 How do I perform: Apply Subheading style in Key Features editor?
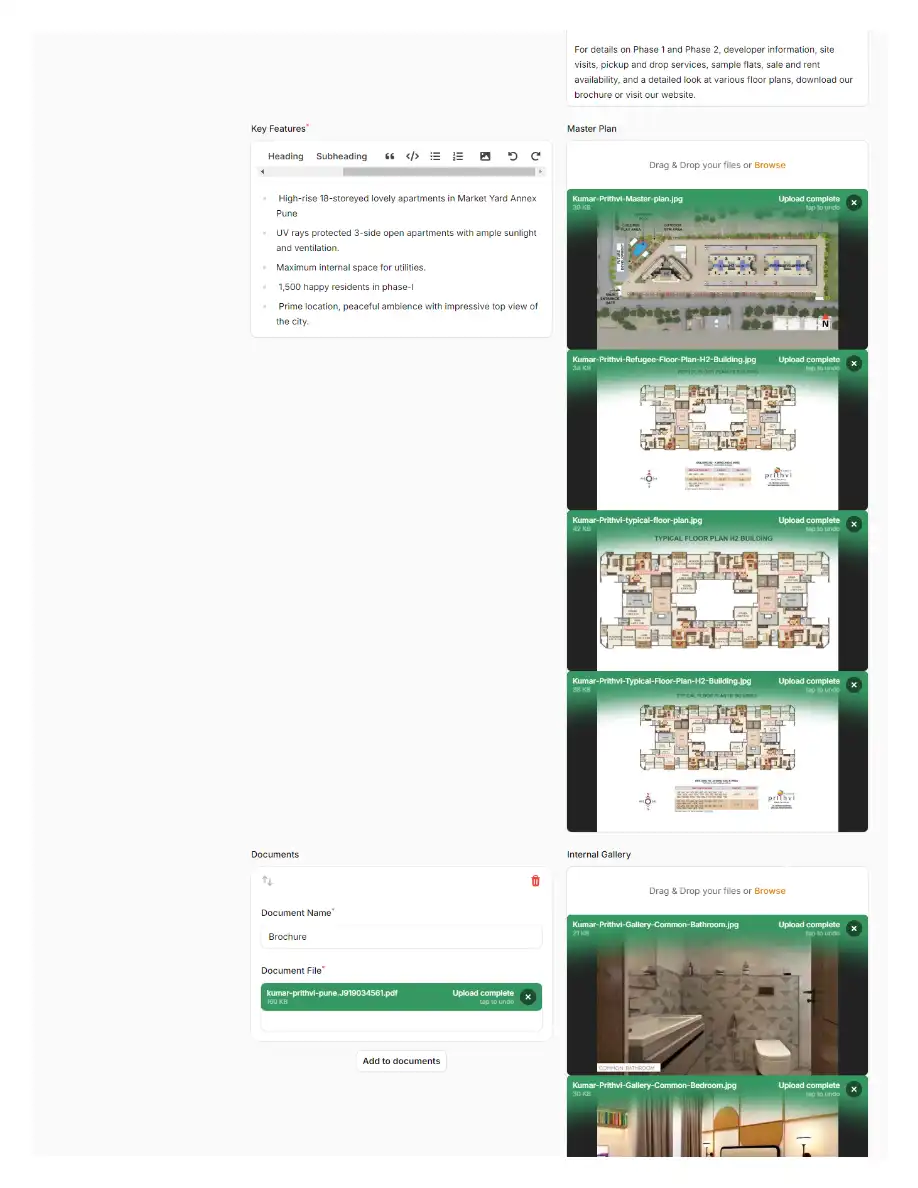pyautogui.click(x=341, y=156)
